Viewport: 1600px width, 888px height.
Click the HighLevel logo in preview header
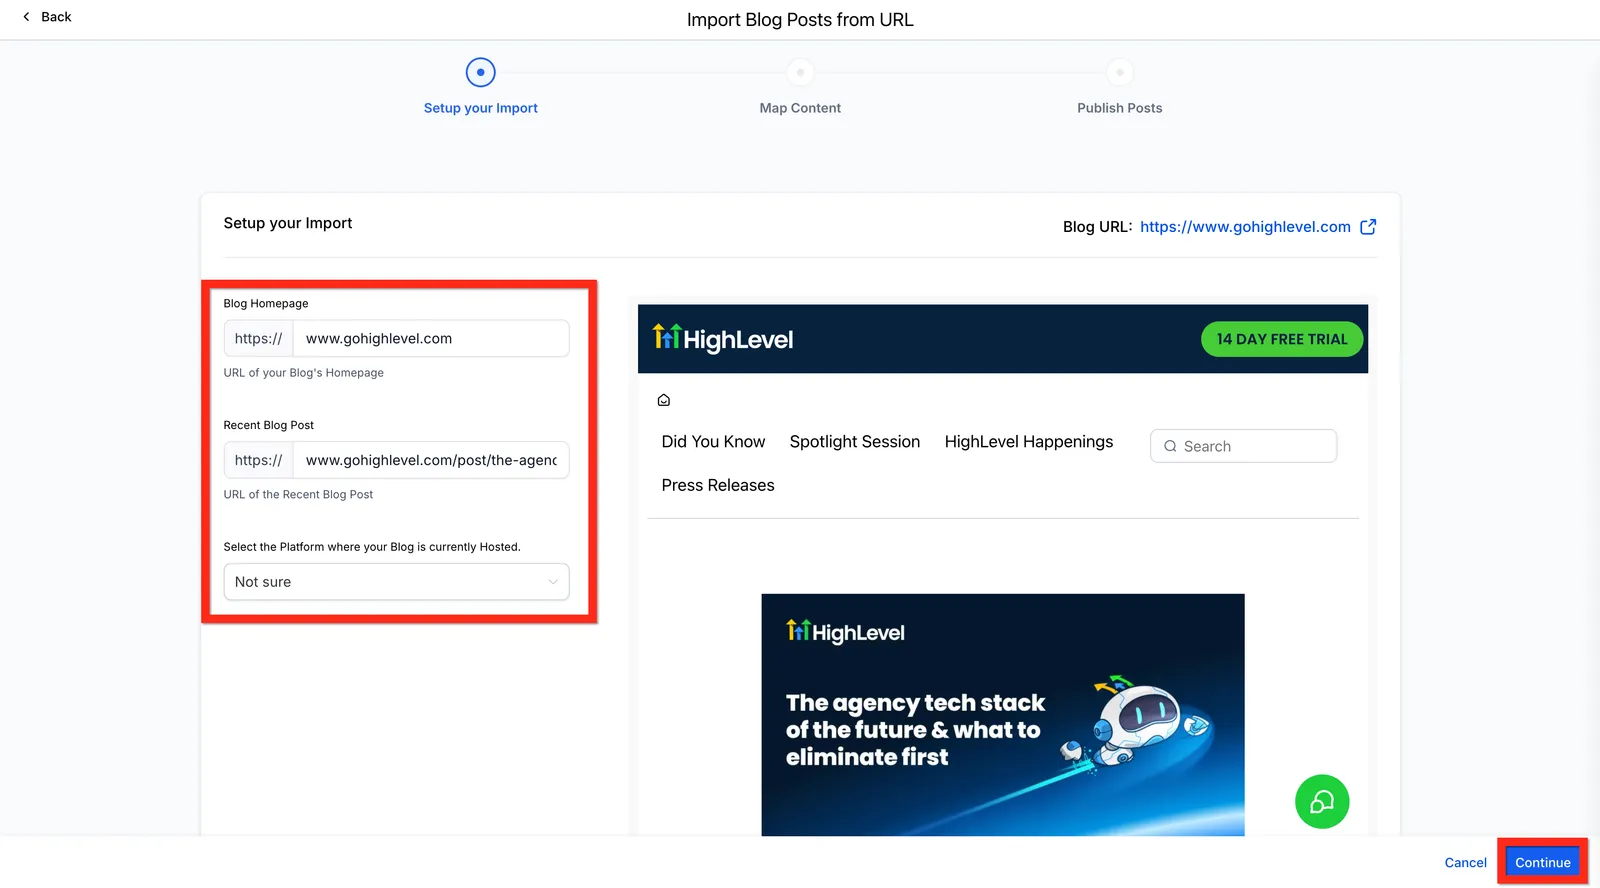tap(723, 339)
